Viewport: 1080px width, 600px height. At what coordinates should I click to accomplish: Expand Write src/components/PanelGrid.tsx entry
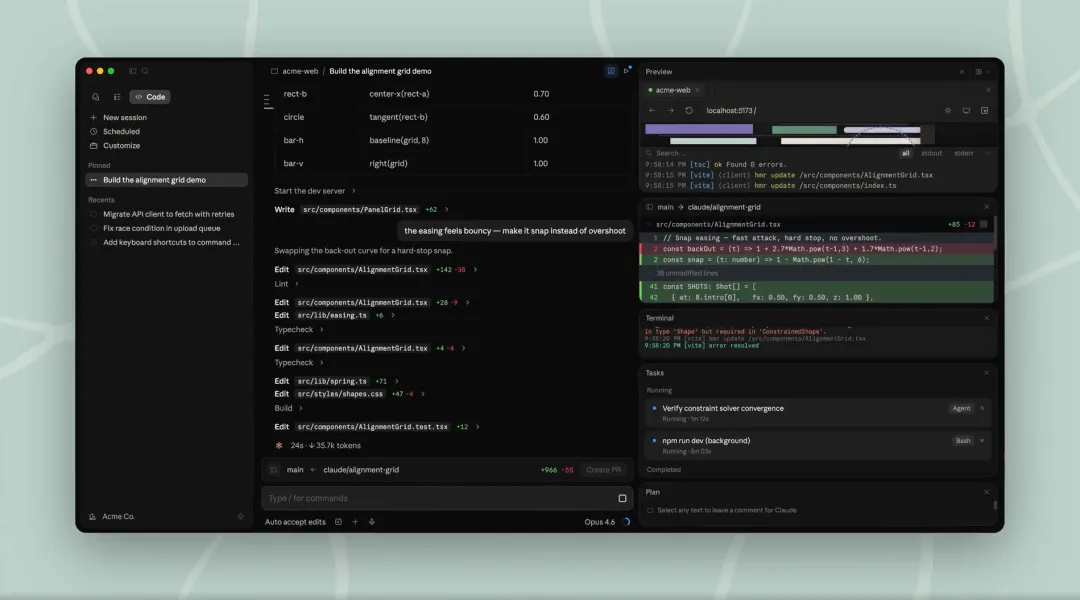point(361,209)
